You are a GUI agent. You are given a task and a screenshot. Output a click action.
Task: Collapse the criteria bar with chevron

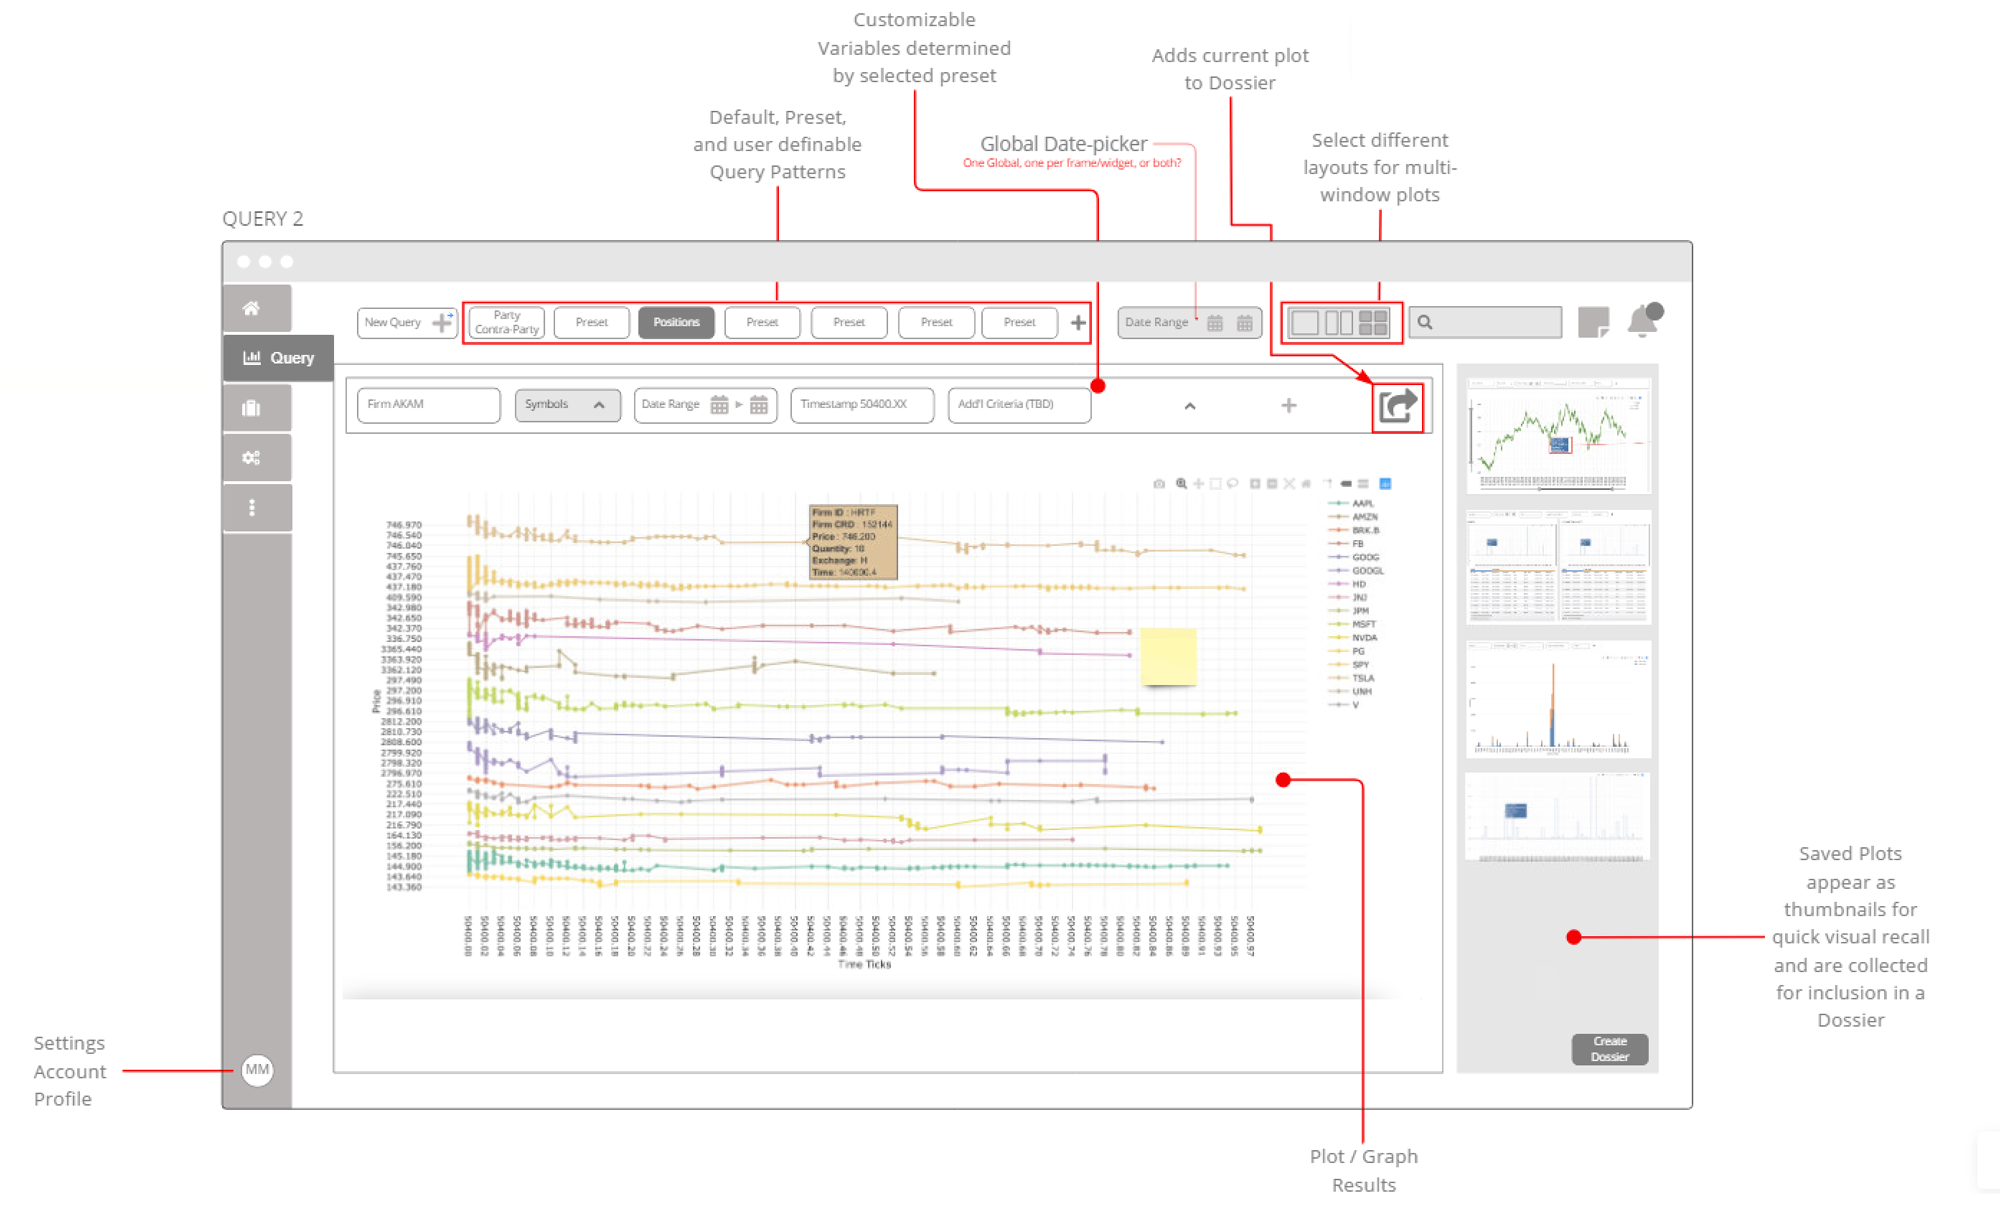point(1190,406)
